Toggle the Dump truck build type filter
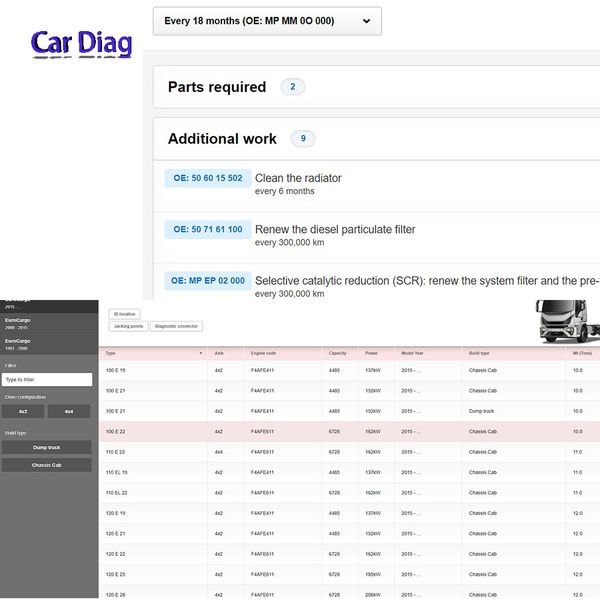This screenshot has height=600, width=600. [46, 448]
